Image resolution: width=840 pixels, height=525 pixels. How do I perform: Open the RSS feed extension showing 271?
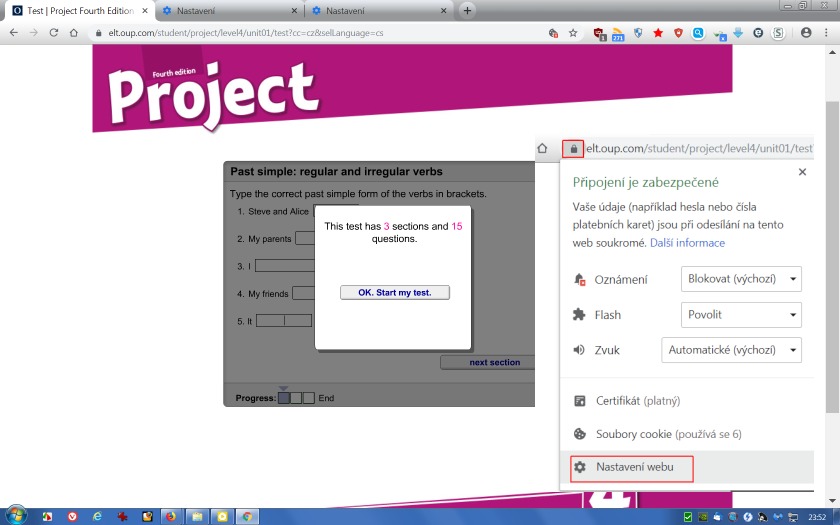coord(618,34)
